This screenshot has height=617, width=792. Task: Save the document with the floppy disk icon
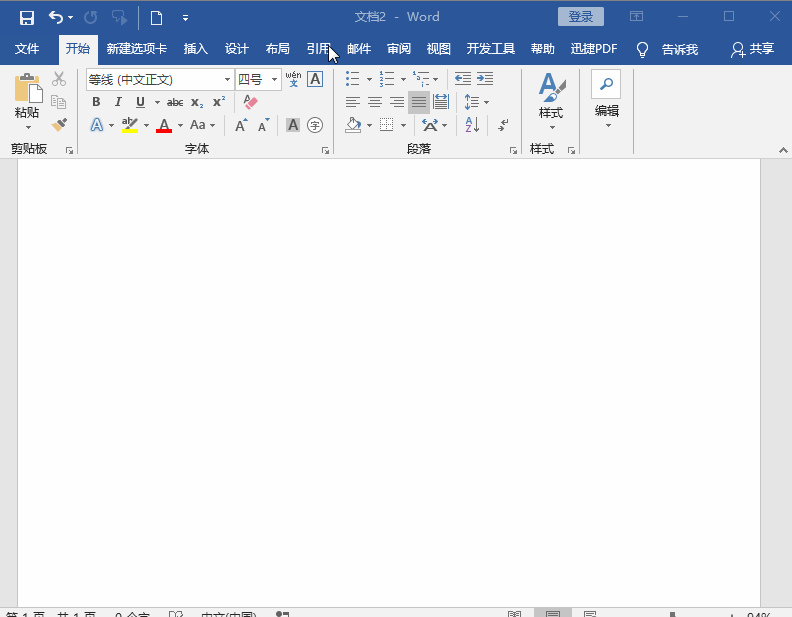(x=26, y=18)
